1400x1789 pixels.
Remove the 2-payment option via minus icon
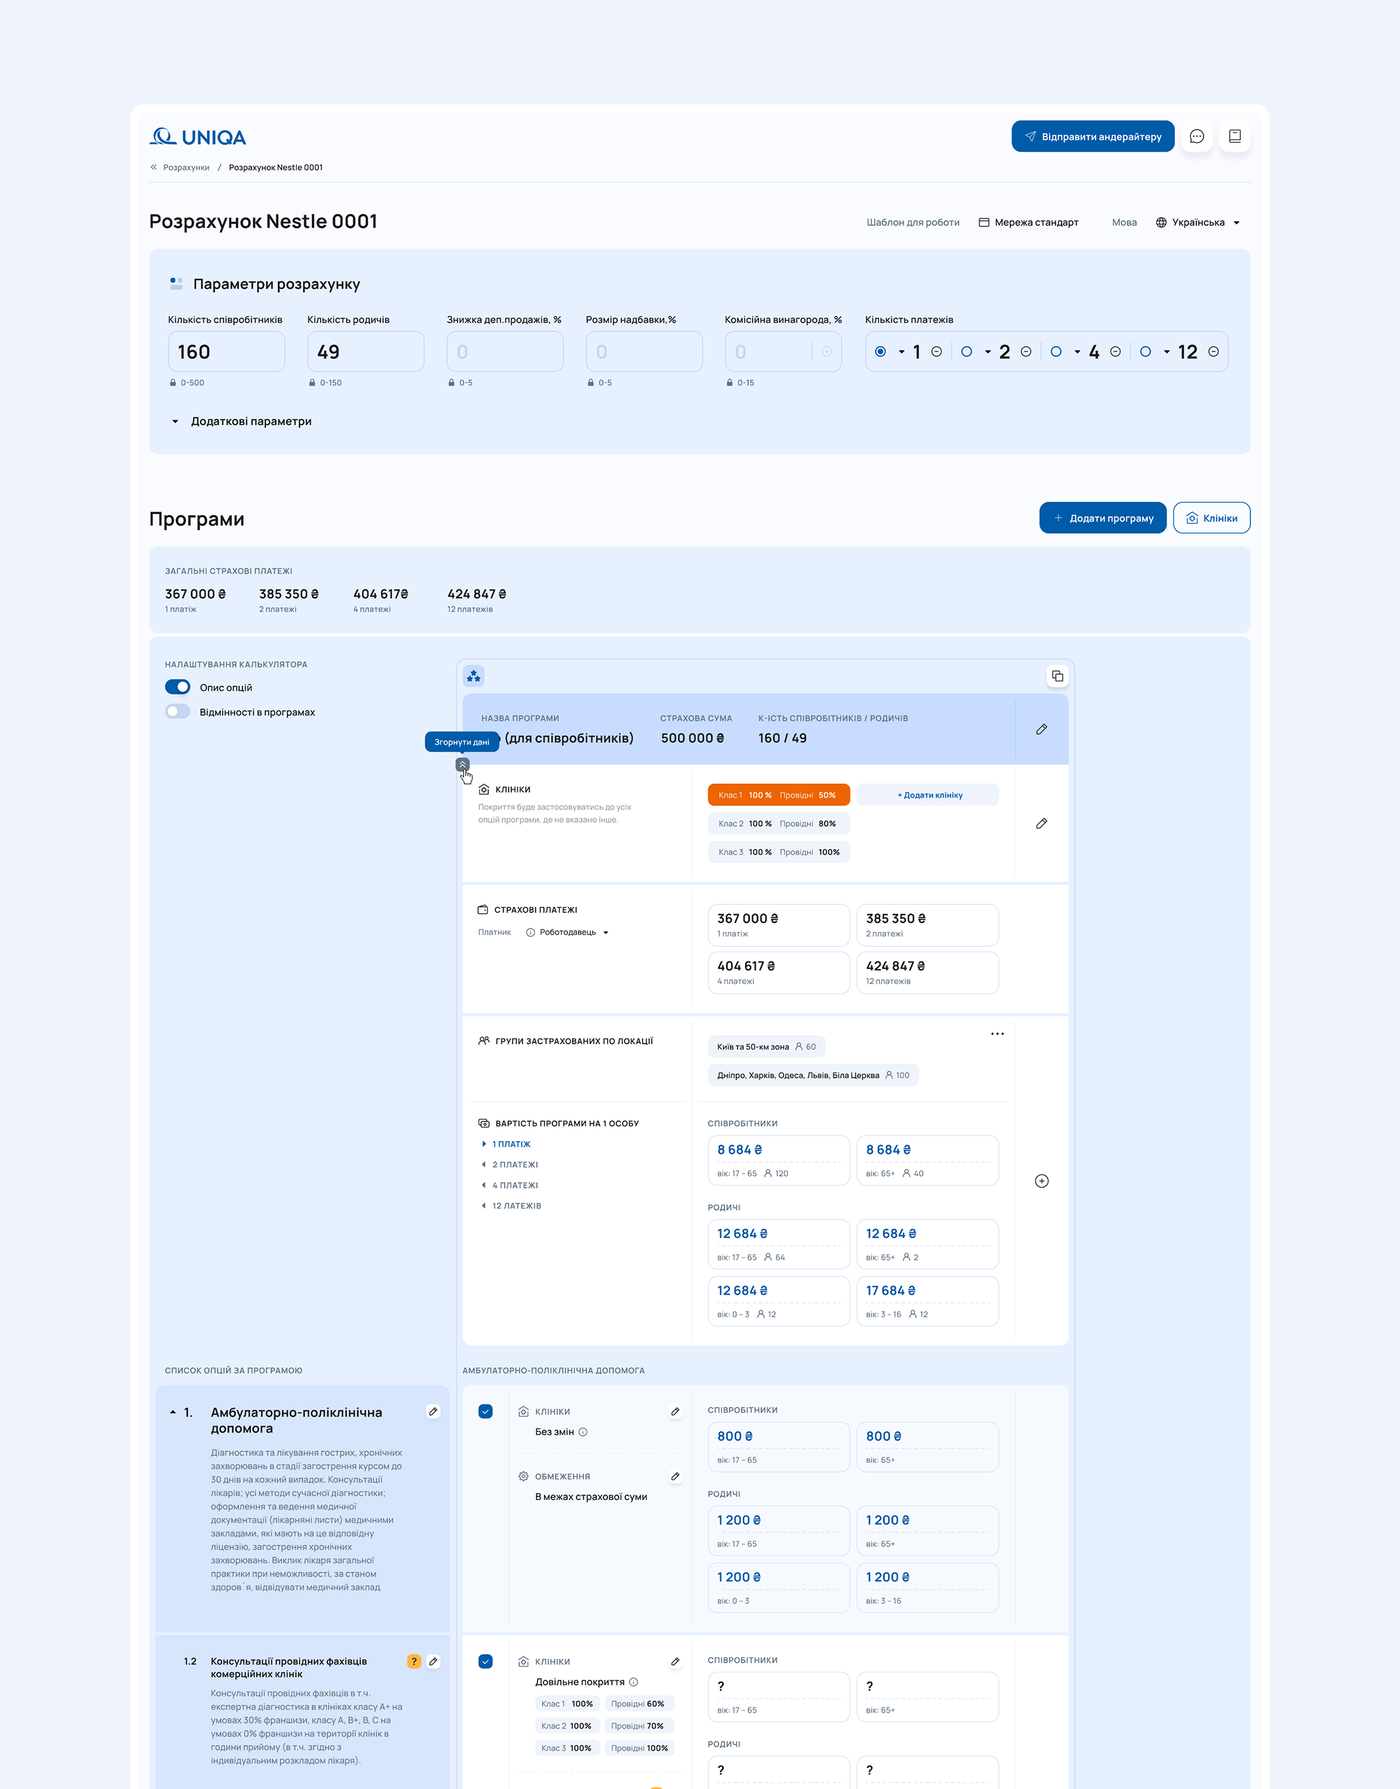(1026, 352)
